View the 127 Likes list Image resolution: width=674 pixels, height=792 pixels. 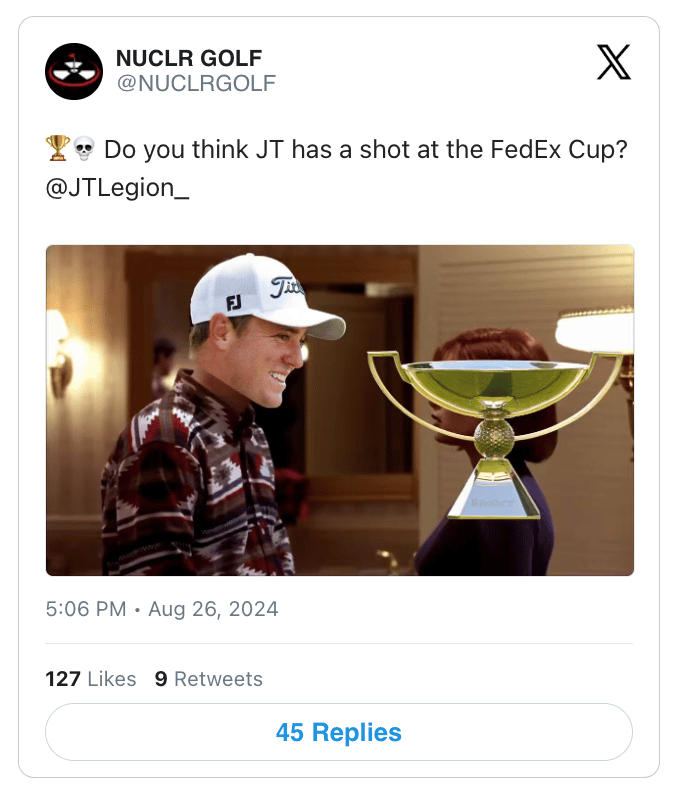click(91, 679)
